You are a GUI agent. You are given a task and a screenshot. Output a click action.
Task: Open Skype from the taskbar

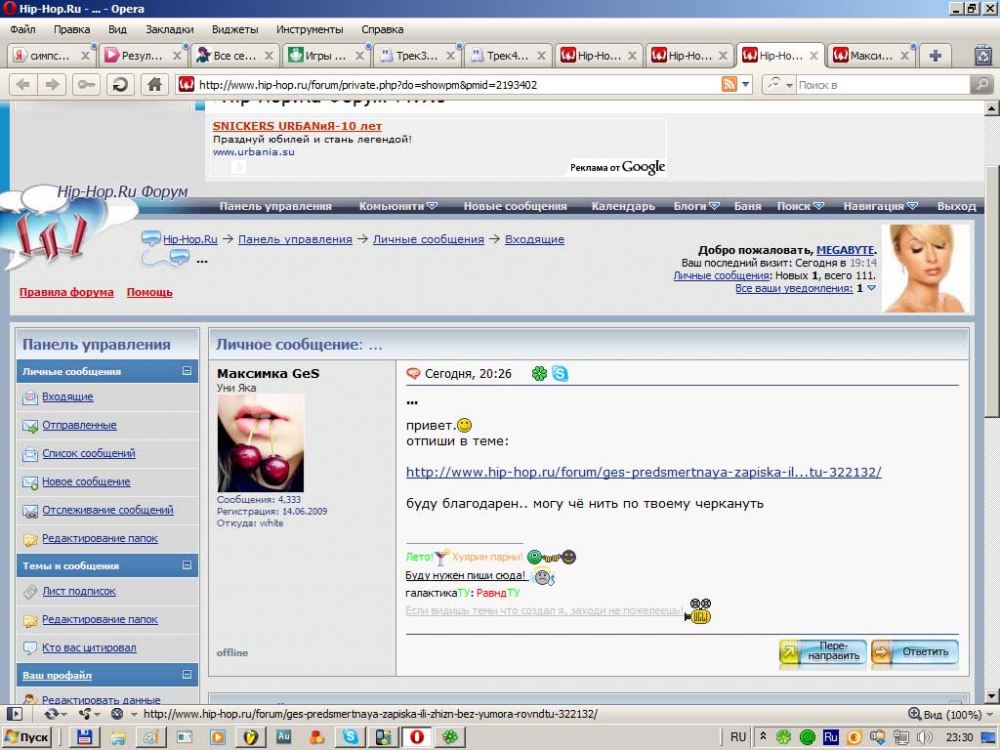[350, 737]
